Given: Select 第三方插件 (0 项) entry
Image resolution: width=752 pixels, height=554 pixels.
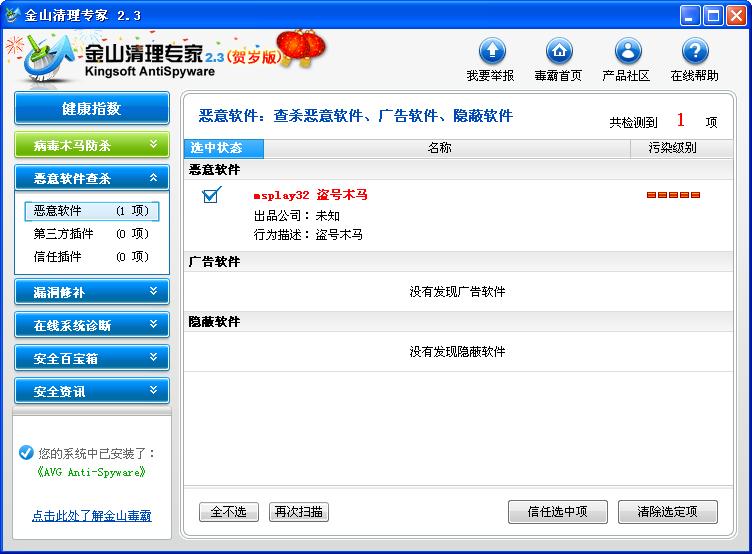Looking at the screenshot, I should point(92,234).
